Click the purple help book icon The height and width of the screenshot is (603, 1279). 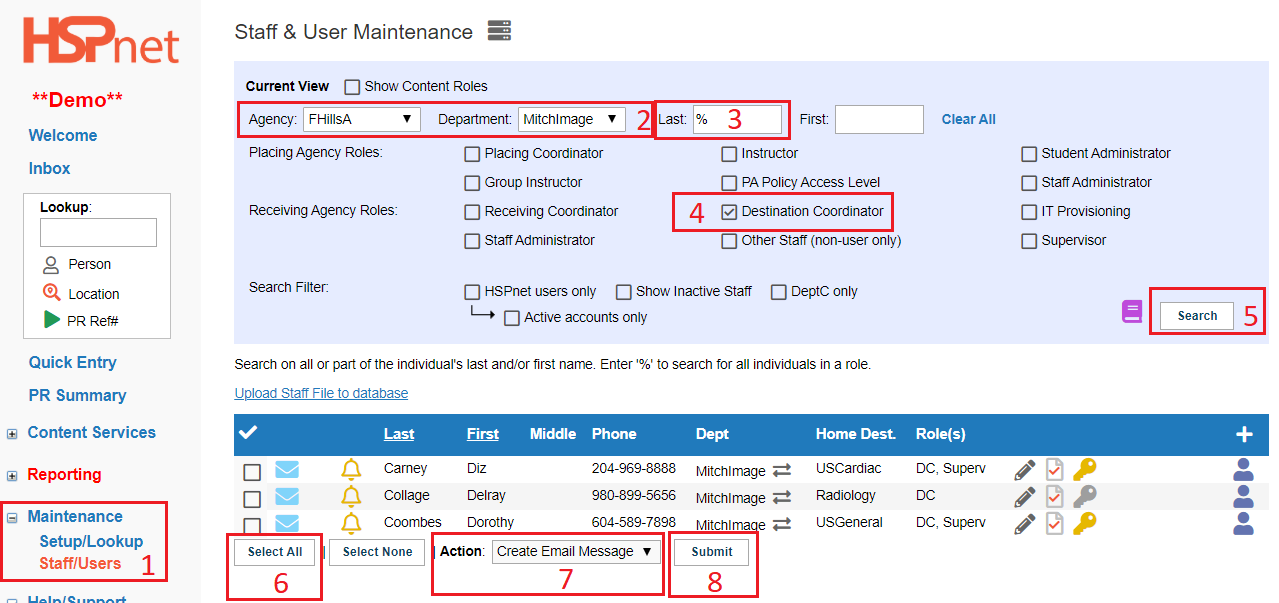(1132, 312)
